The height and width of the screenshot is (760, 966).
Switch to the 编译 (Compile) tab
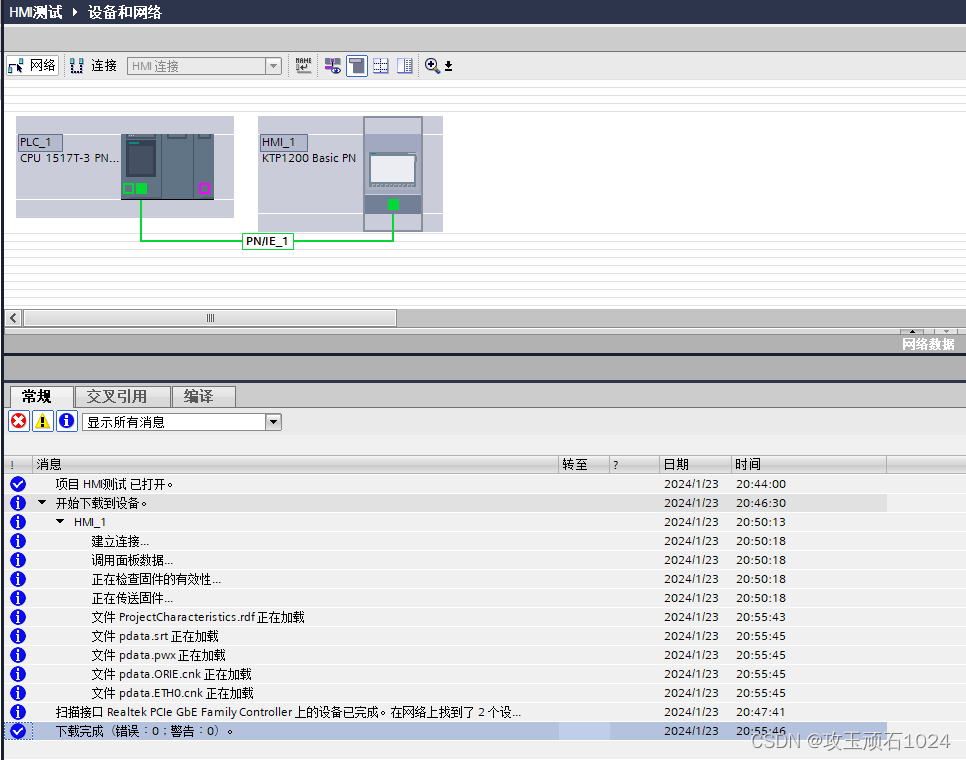coord(203,396)
